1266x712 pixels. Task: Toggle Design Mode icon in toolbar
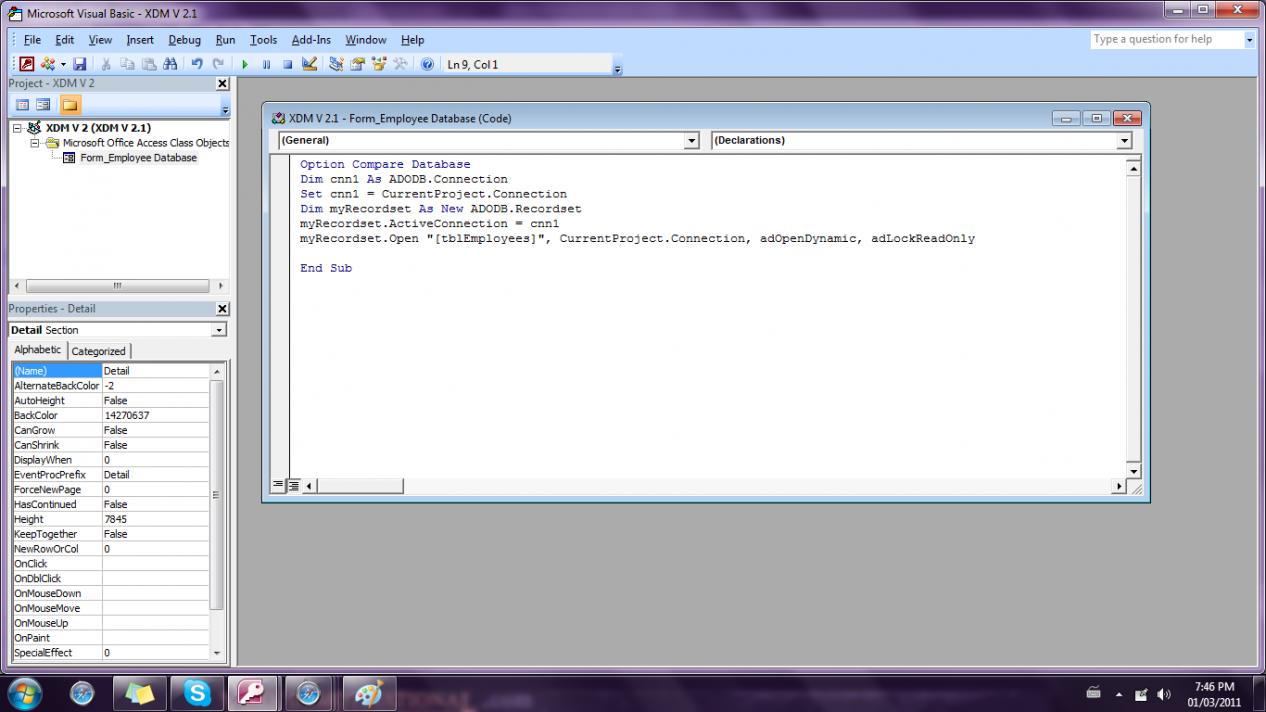click(309, 64)
